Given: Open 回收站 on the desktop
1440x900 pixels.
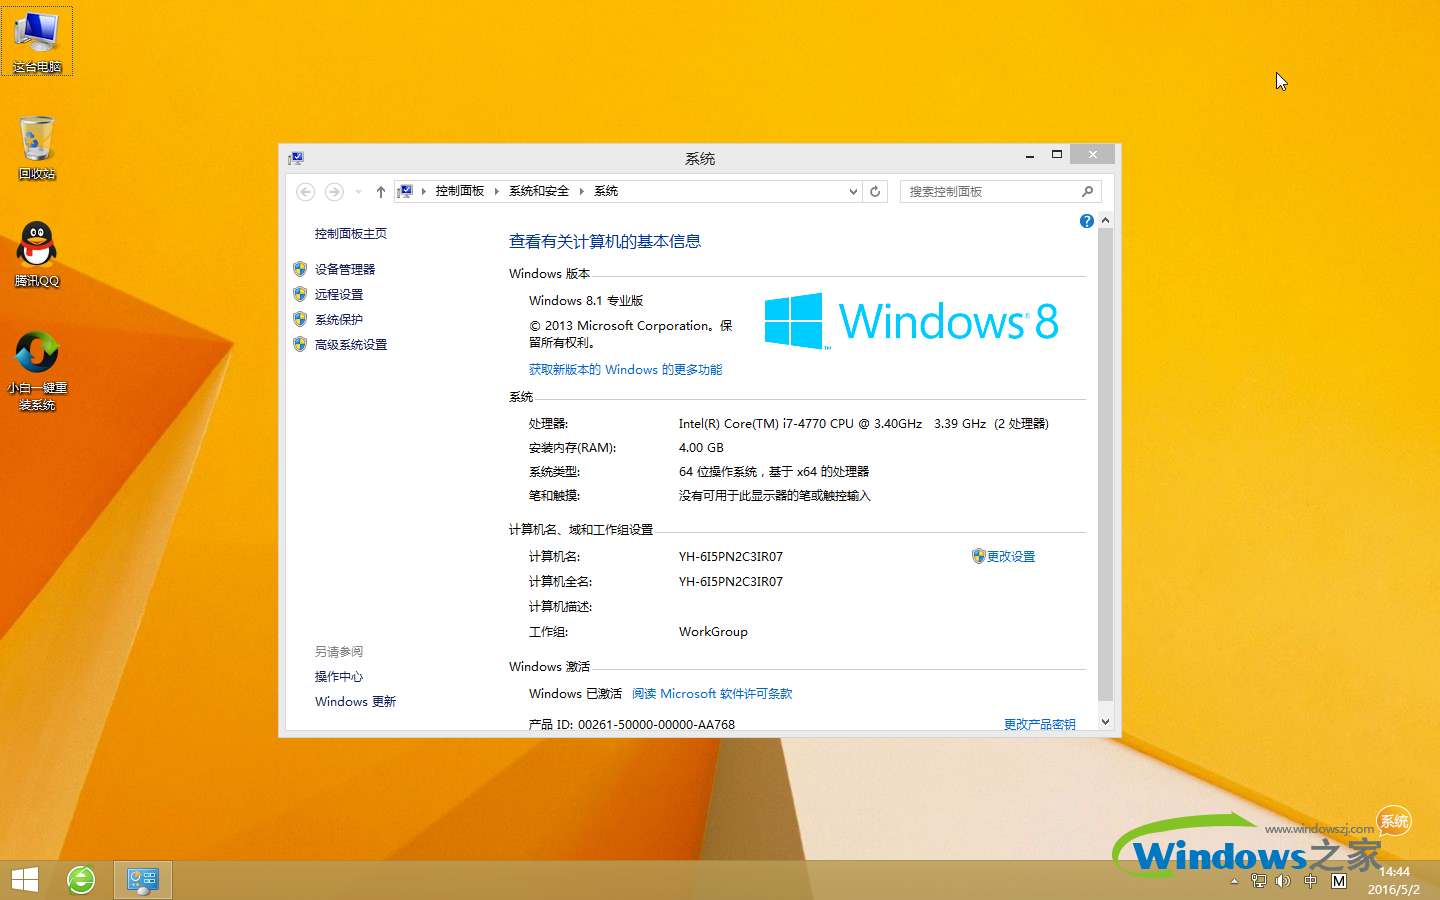Looking at the screenshot, I should point(36,145).
